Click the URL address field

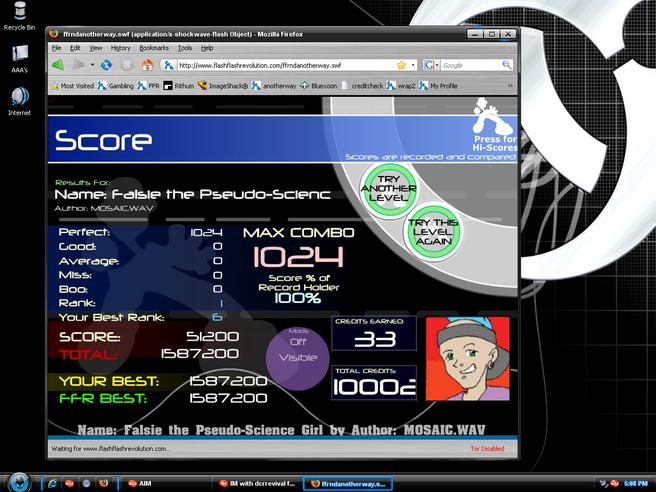coord(286,65)
